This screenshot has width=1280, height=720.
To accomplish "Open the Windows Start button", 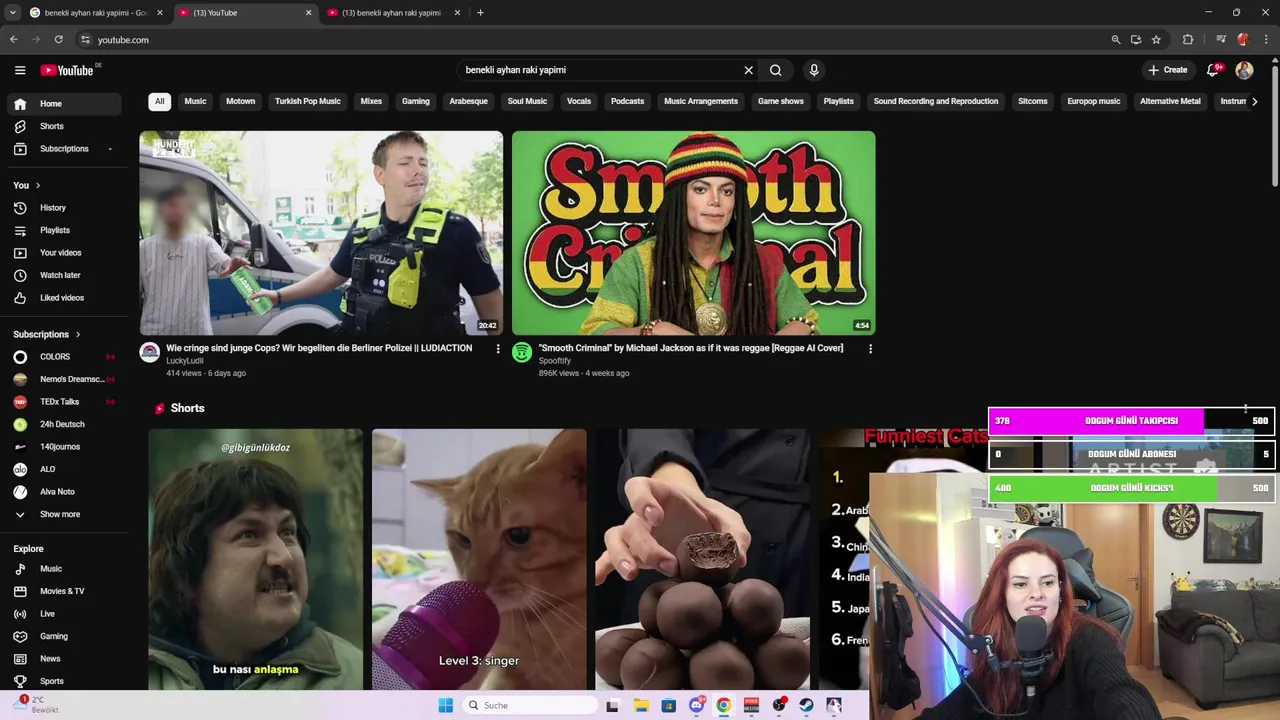I will pos(445,705).
